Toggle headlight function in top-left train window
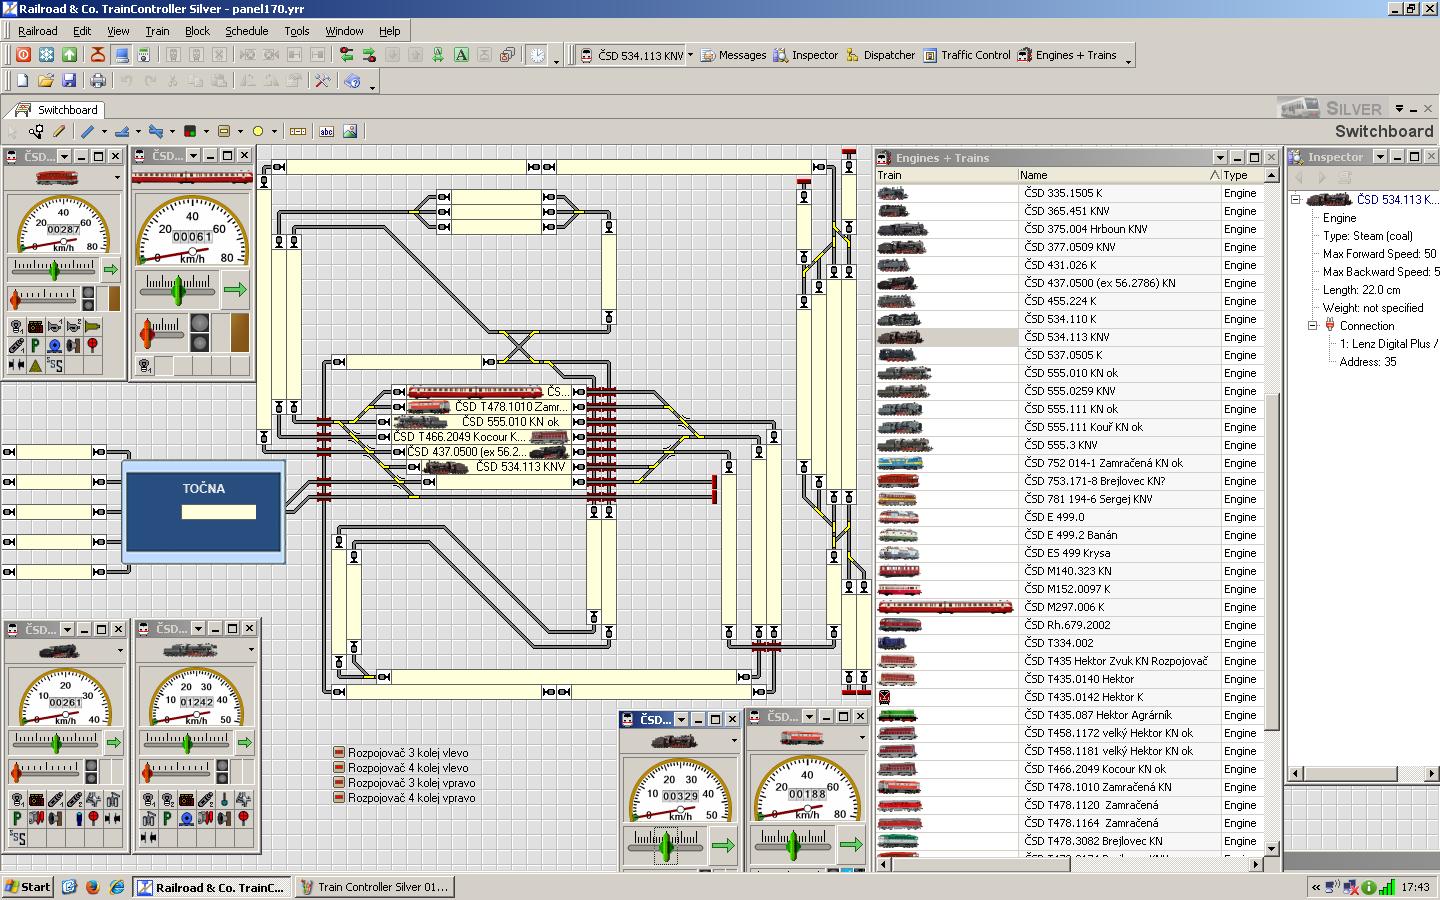The width and height of the screenshot is (1440, 900). point(16,327)
